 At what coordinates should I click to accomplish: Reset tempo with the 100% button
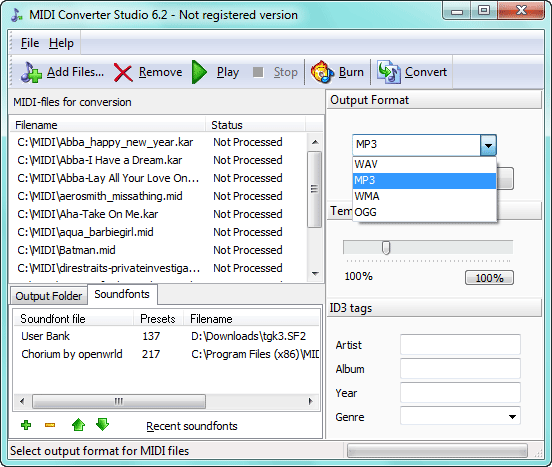pos(489,278)
